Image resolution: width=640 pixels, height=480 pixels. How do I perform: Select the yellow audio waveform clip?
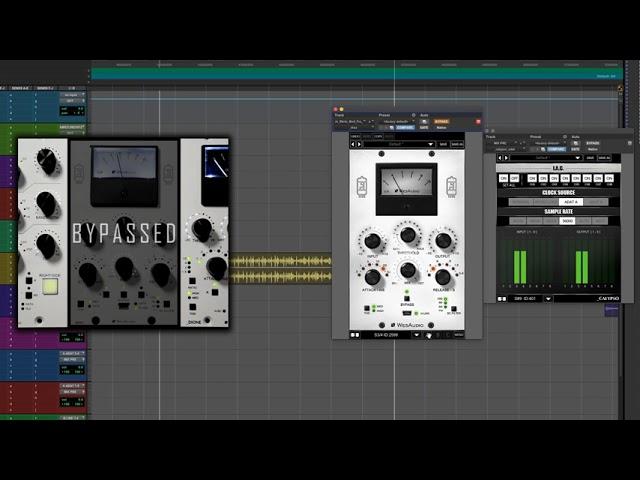[280, 269]
